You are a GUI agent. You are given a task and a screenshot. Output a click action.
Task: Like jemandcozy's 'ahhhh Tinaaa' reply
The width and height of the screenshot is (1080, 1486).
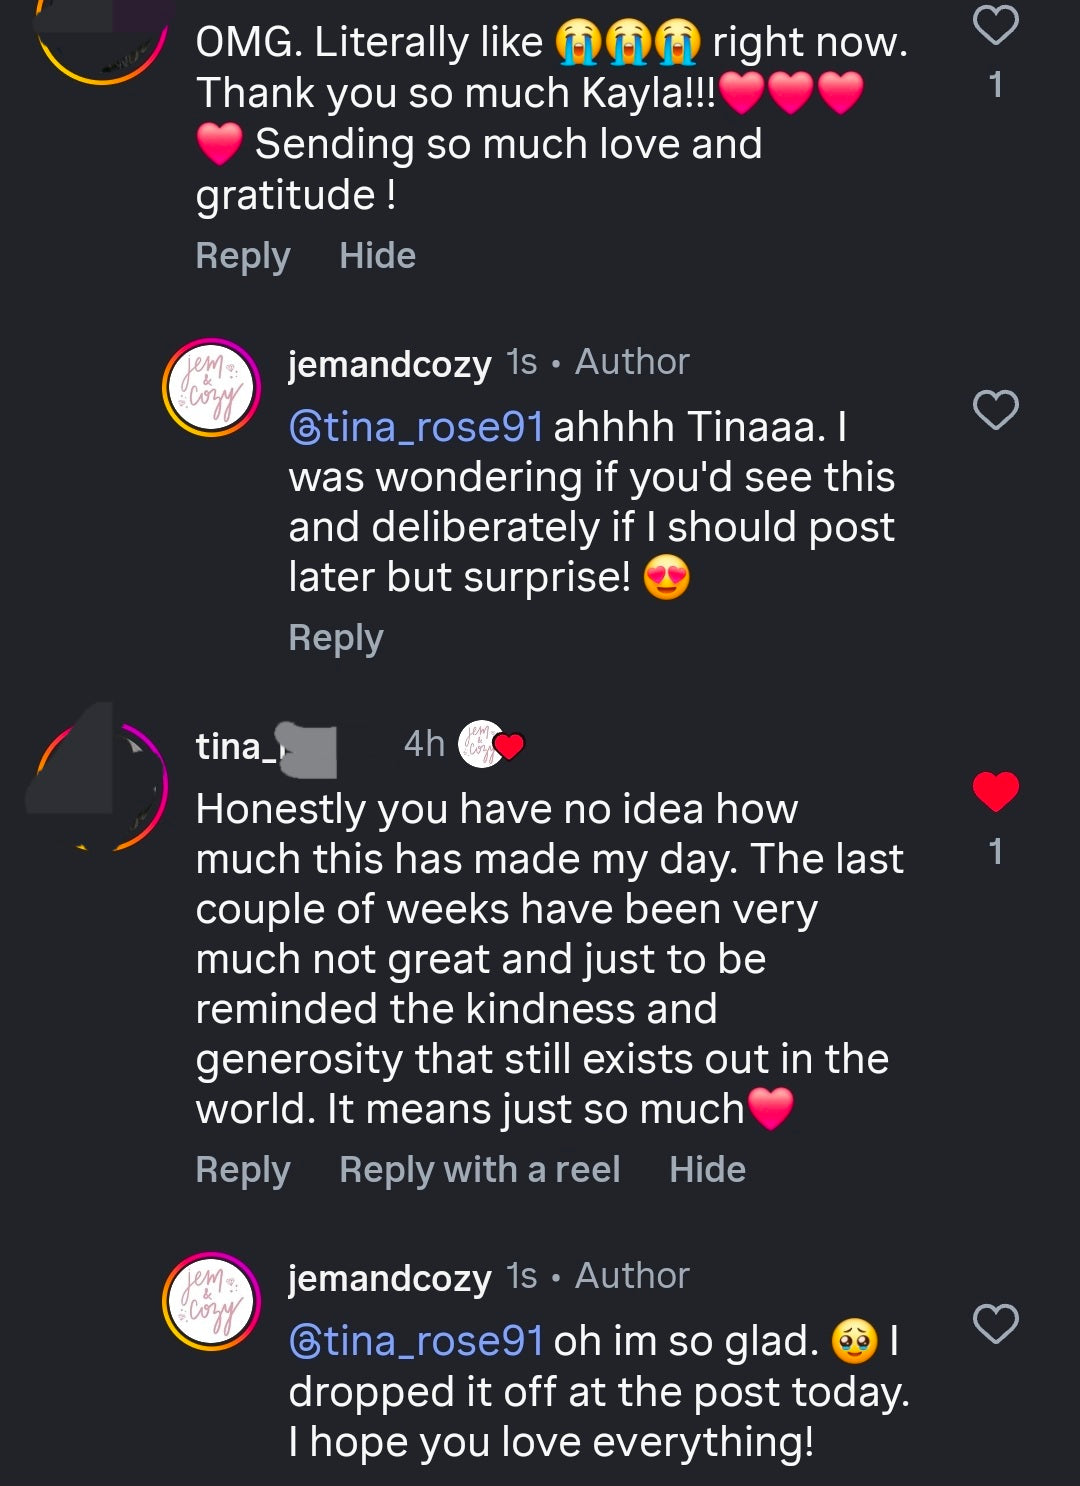coord(995,410)
